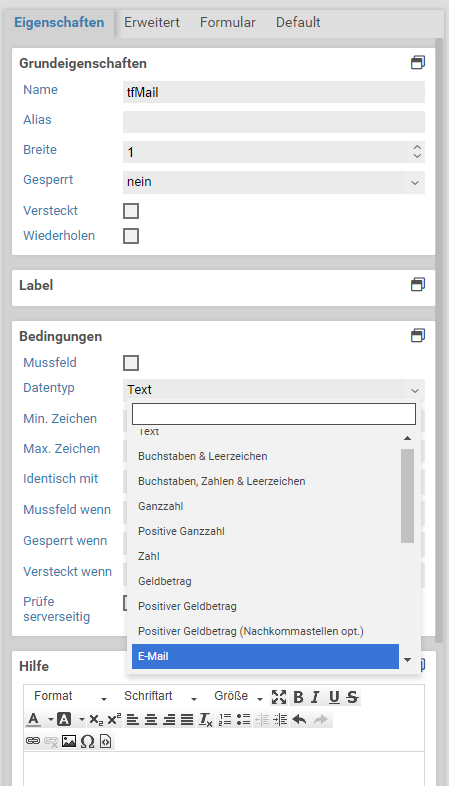
Task: Undo the last edit in Hilfe editor
Action: [299, 720]
